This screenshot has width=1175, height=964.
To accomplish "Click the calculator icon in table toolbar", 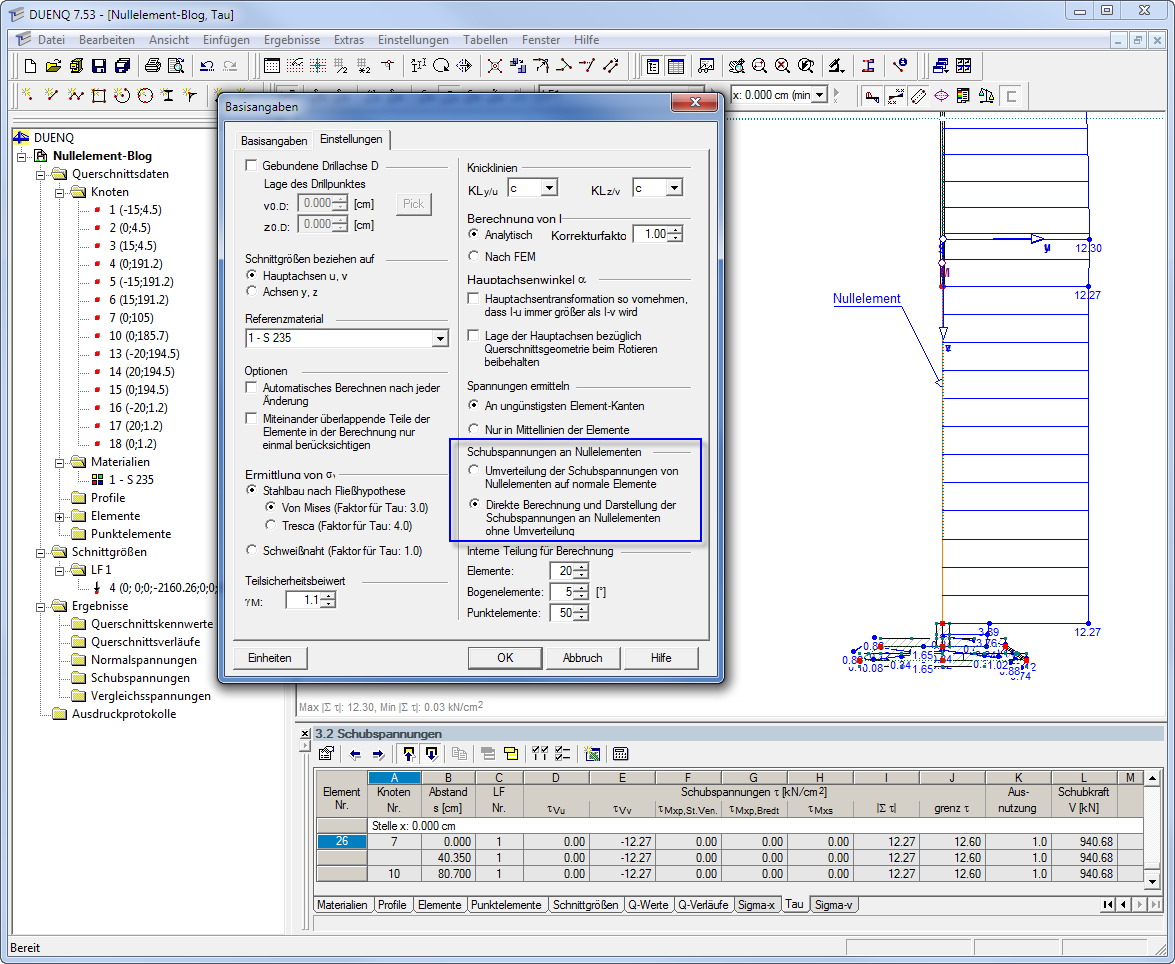I will 620,754.
